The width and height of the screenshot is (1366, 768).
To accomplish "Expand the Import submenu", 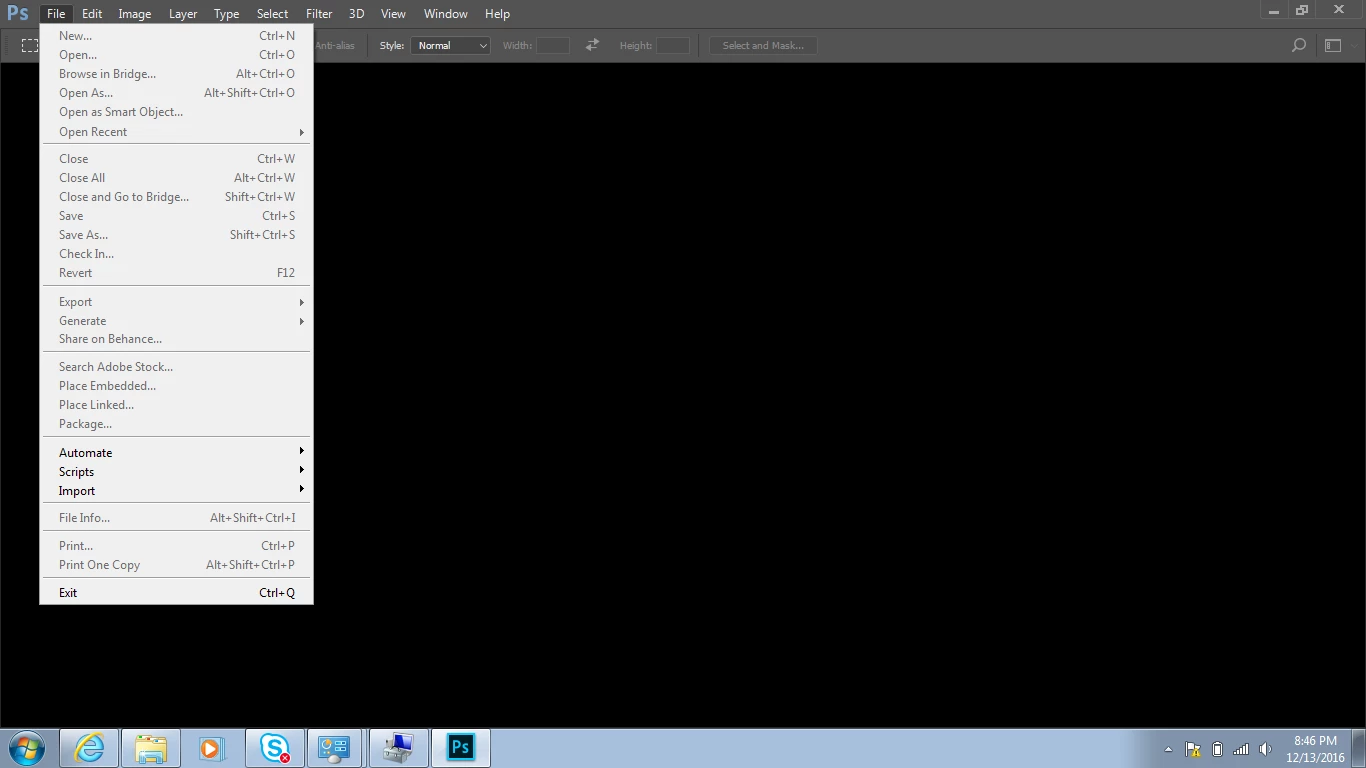I will point(176,491).
